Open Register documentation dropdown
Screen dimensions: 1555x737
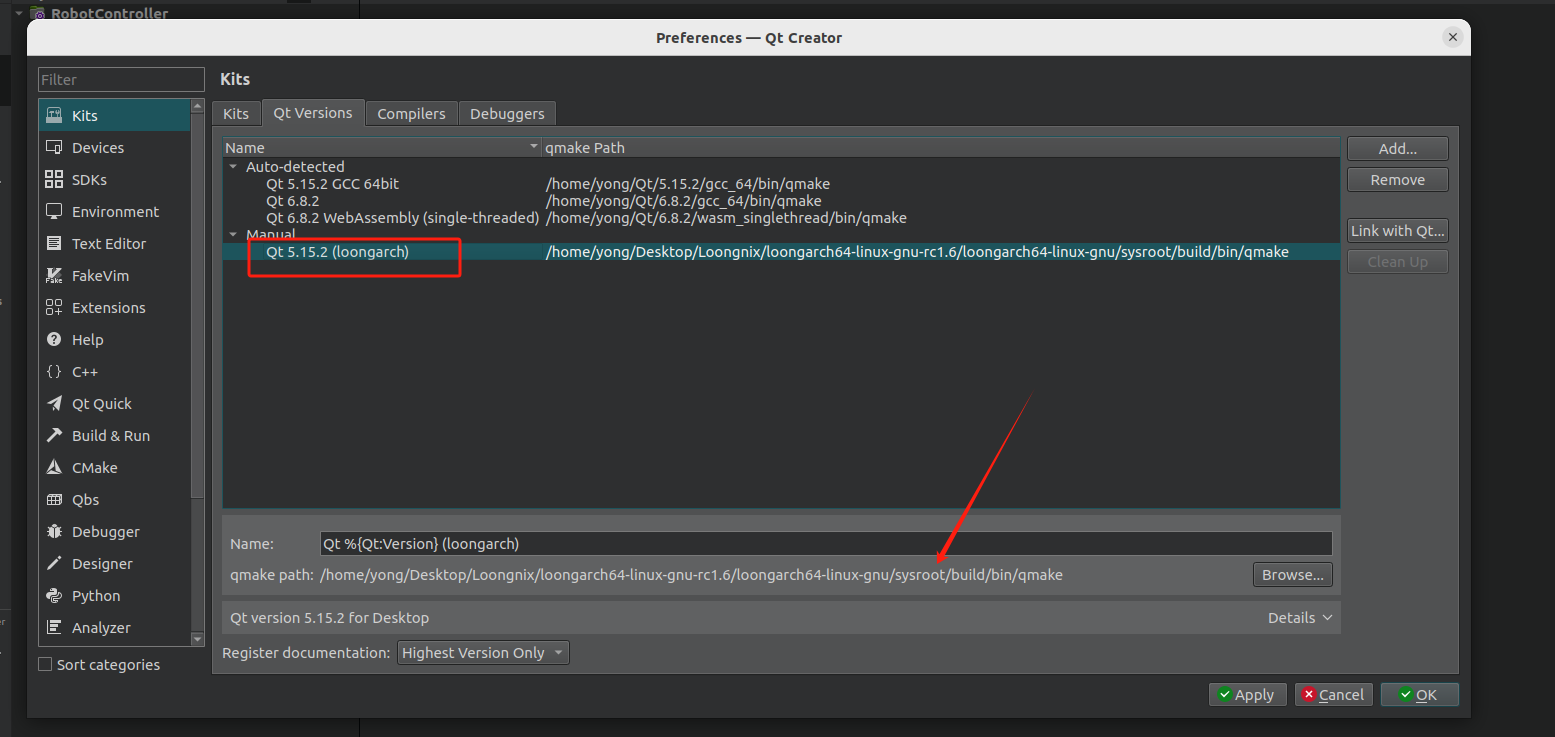[x=483, y=652]
